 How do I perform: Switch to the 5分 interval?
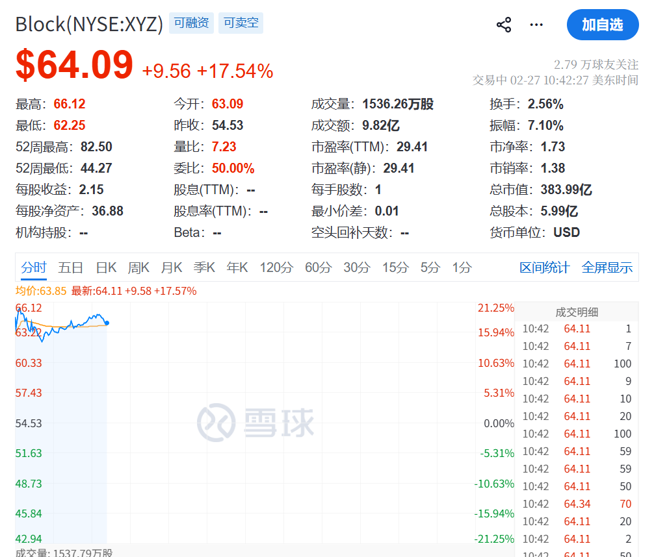pos(430,267)
